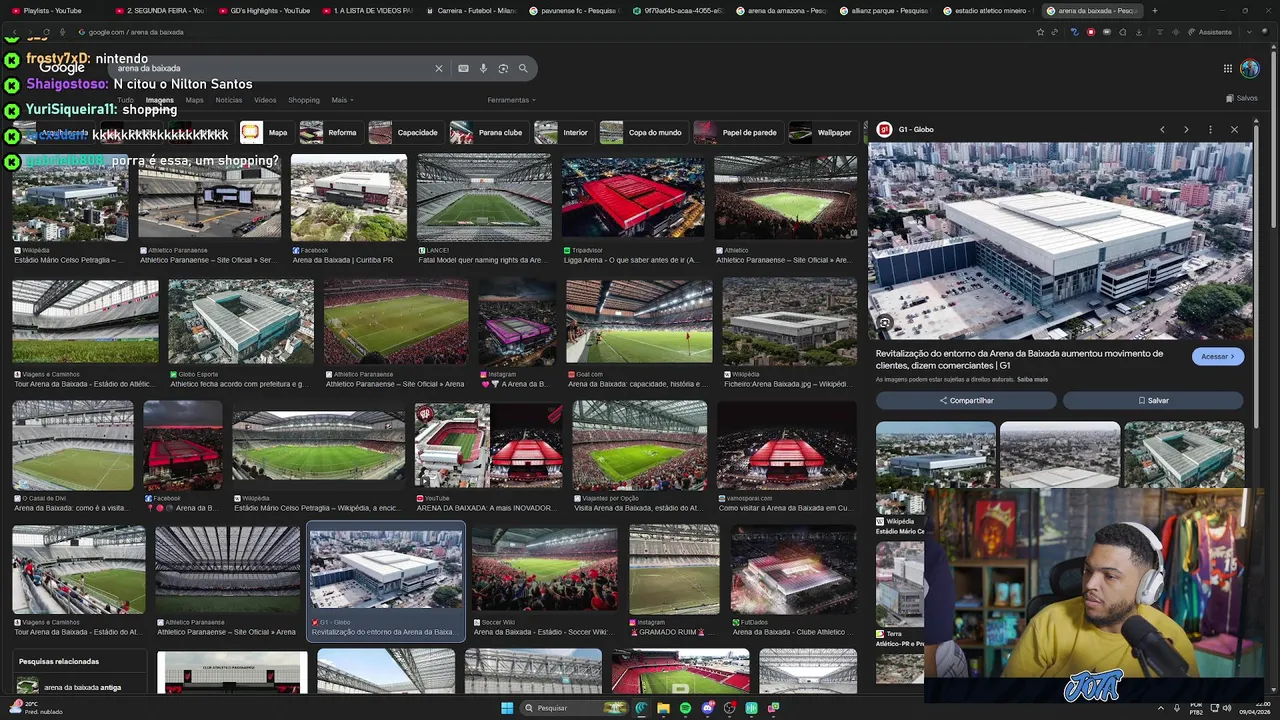Filter images by Mapa chip
Viewport: 1280px width, 720px height.
(266, 132)
